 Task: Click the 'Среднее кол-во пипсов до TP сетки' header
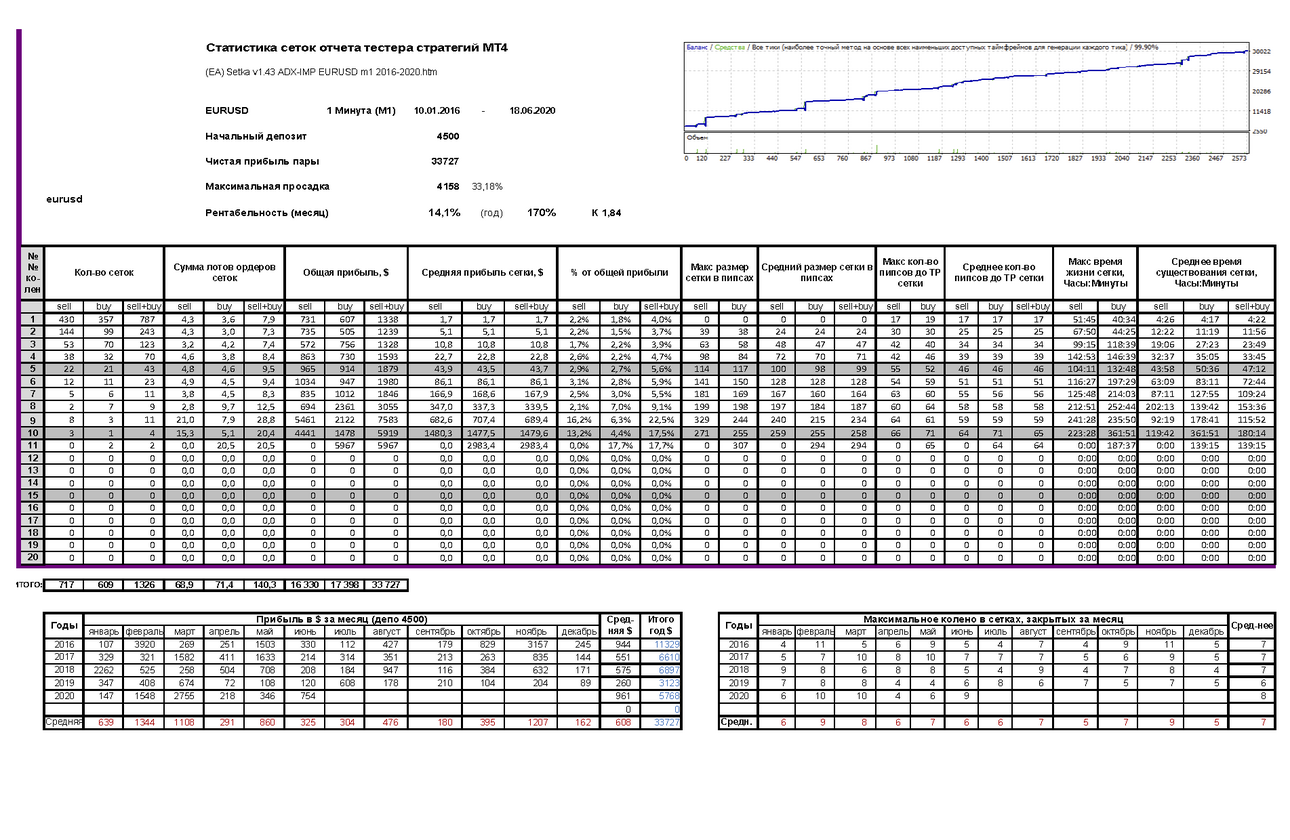(997, 272)
